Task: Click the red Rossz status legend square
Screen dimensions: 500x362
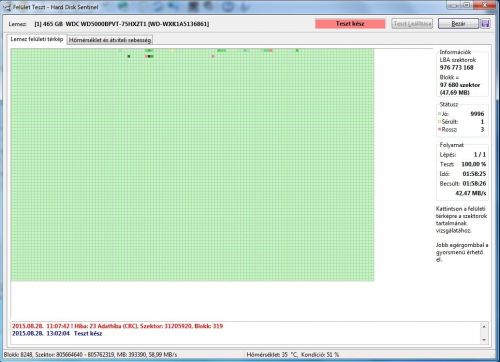Action: [x=439, y=129]
